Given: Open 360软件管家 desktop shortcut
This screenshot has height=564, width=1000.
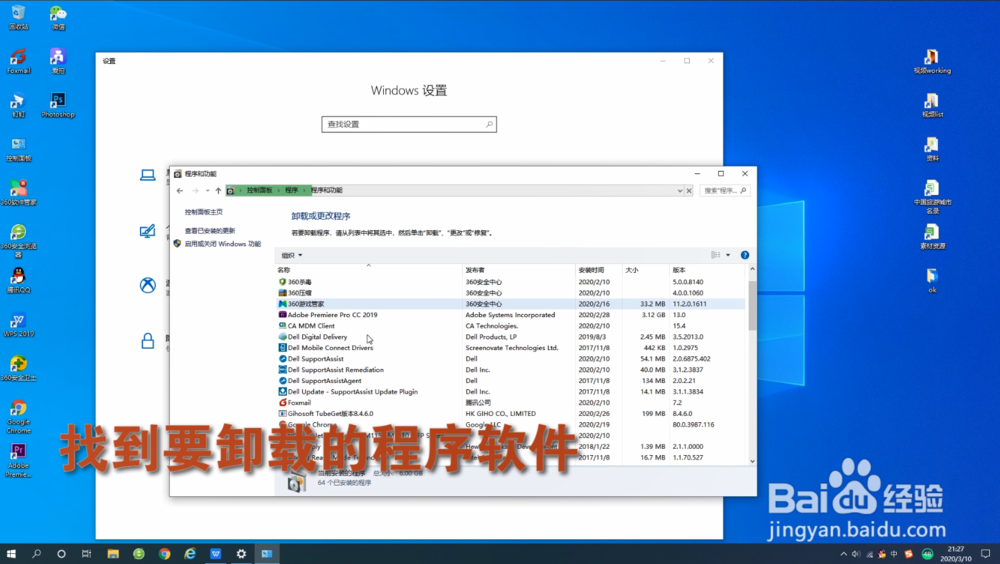Looking at the screenshot, I should (18, 193).
